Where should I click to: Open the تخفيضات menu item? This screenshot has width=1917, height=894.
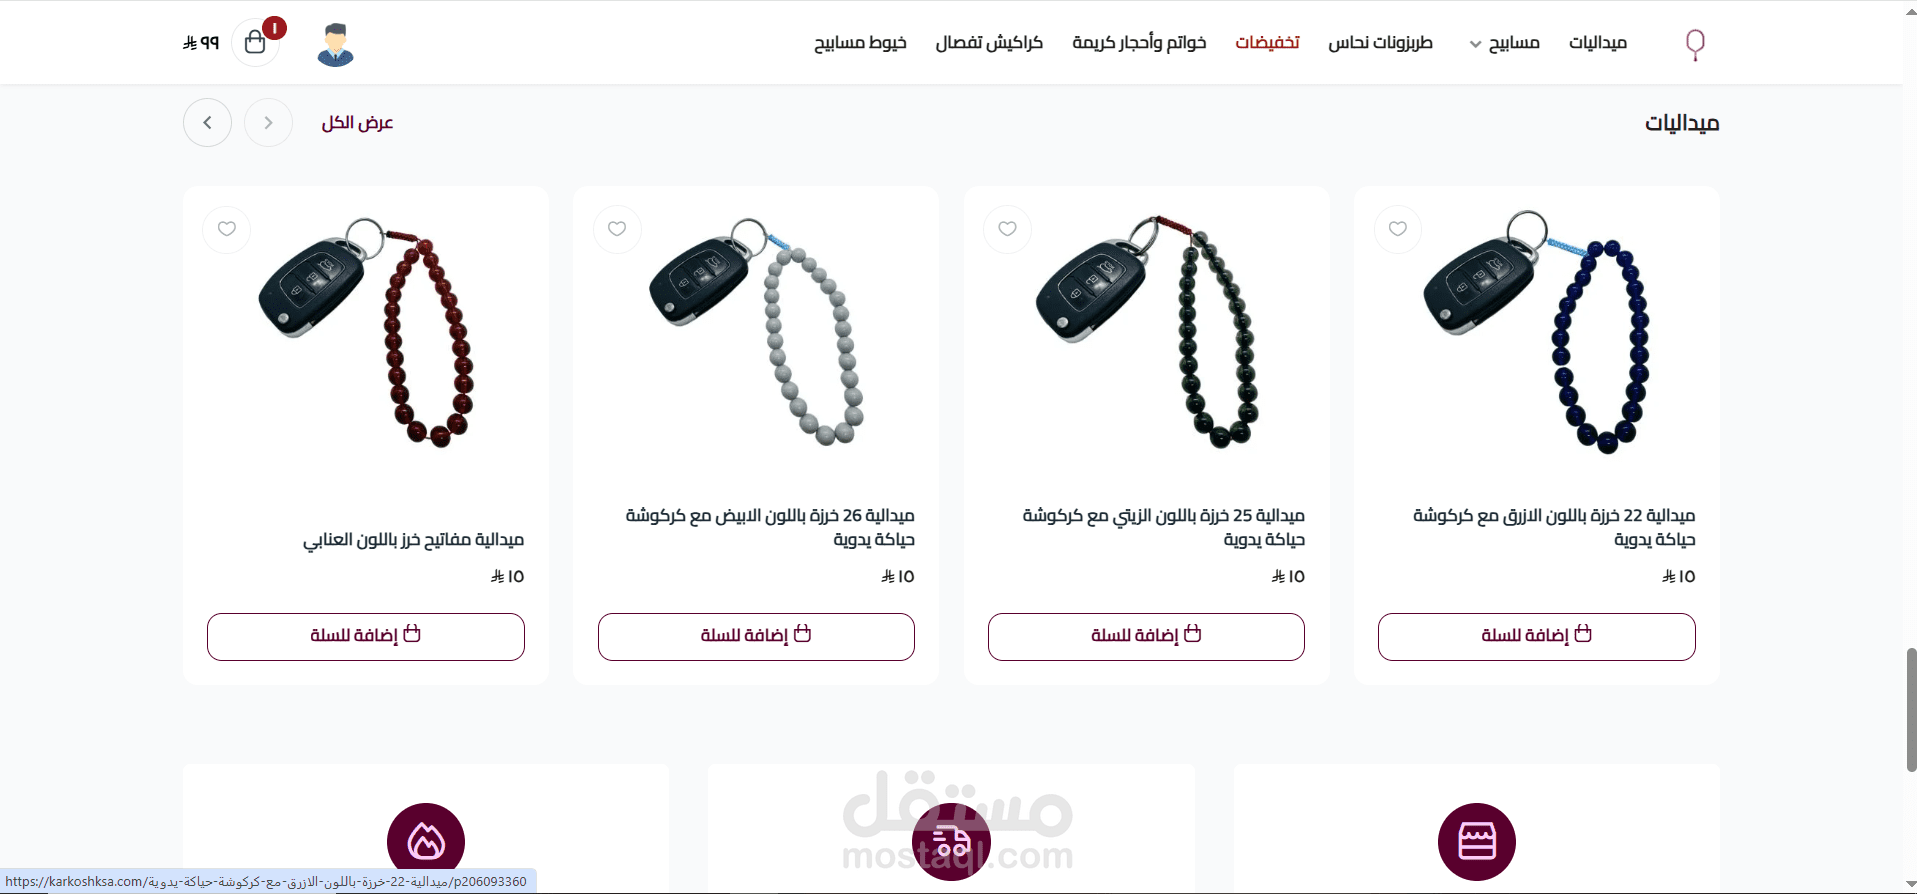point(1267,42)
